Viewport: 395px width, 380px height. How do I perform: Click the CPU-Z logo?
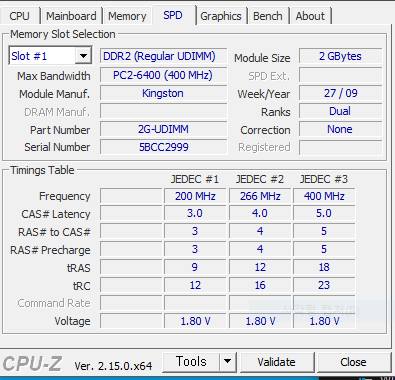coord(32,364)
